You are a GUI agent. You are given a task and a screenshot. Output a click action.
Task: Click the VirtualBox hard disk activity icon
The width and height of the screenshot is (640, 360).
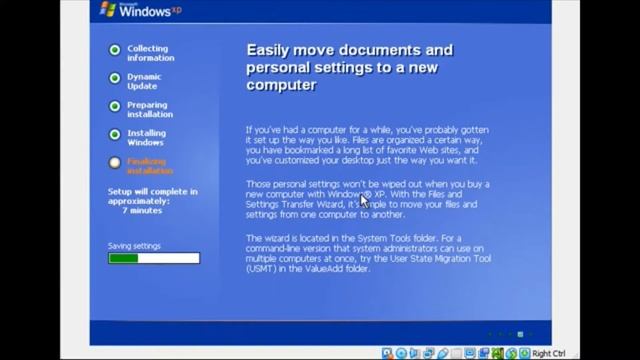387,353
